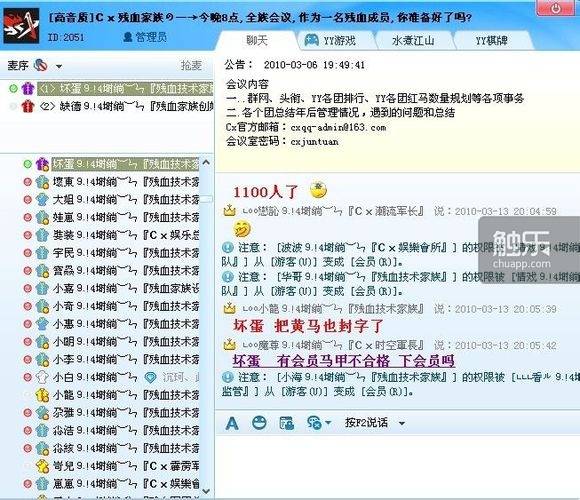Open the font style A button
Image resolution: width=580 pixels, height=500 pixels.
232,423
